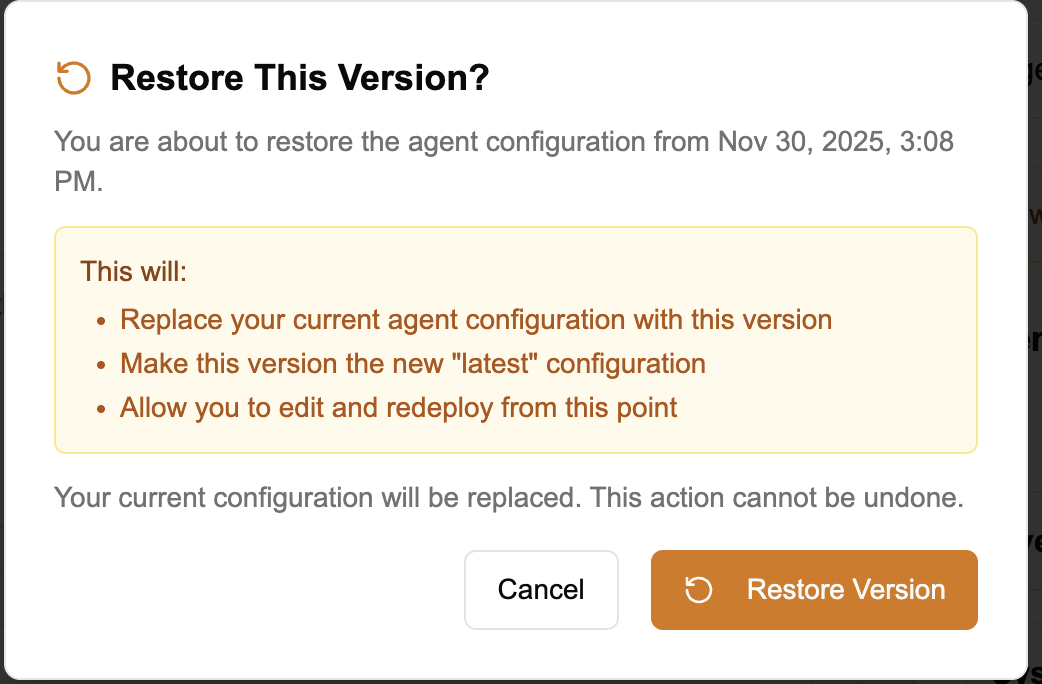This screenshot has width=1042, height=684.
Task: Dismiss the dialog via Cancel
Action: coord(541,590)
